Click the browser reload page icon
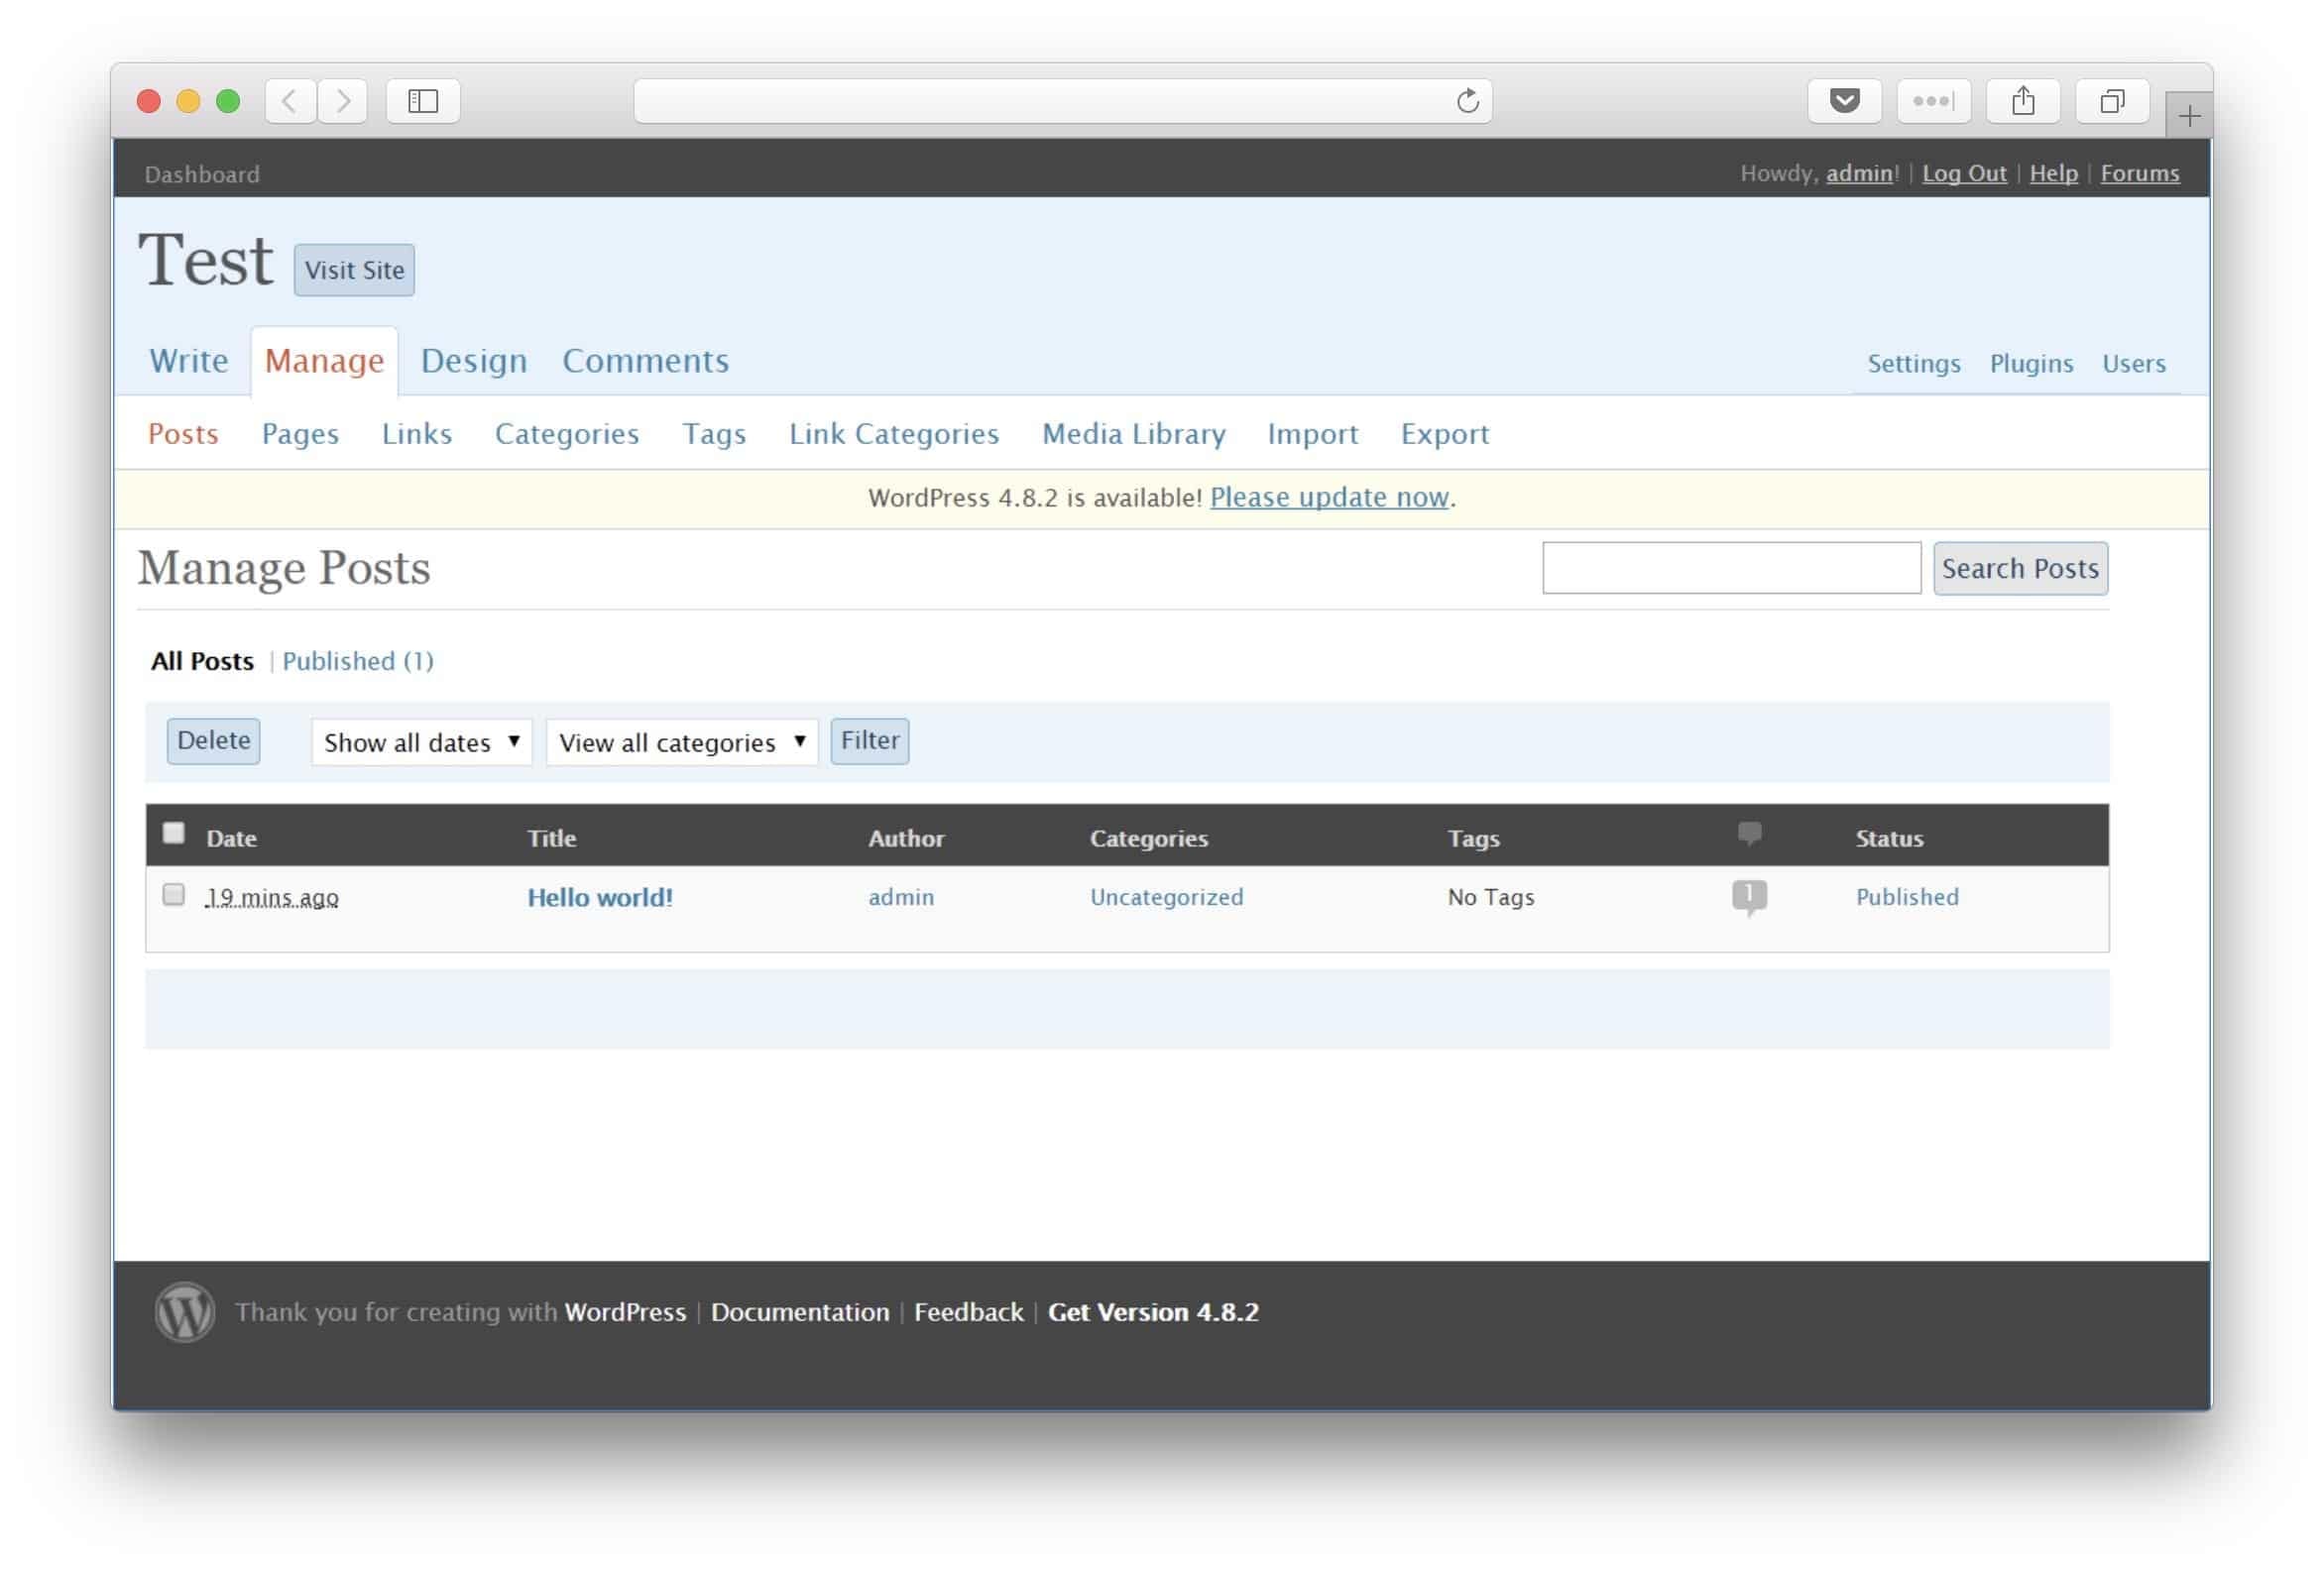The height and width of the screenshot is (1570, 2324). point(1467,101)
